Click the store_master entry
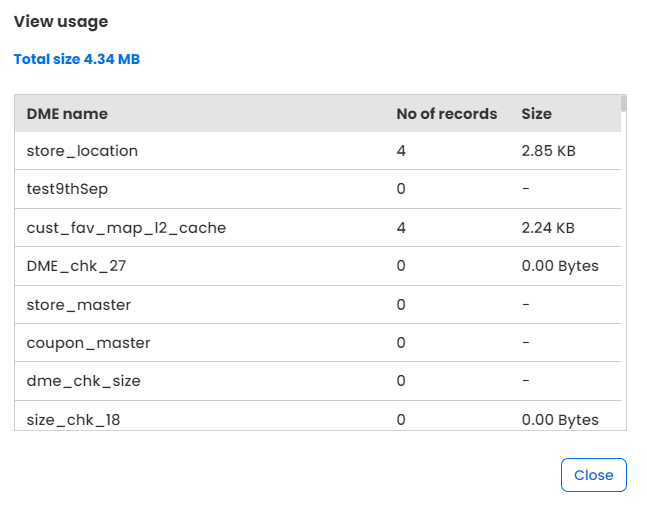 coord(79,305)
